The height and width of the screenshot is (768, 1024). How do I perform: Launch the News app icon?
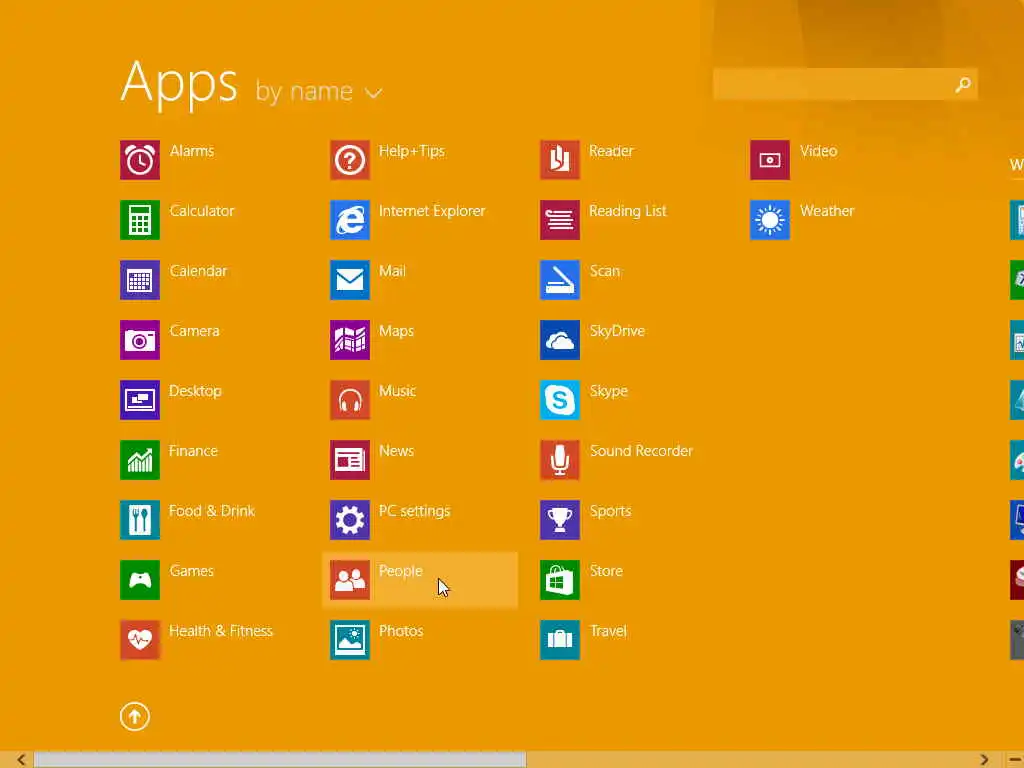[x=350, y=460]
